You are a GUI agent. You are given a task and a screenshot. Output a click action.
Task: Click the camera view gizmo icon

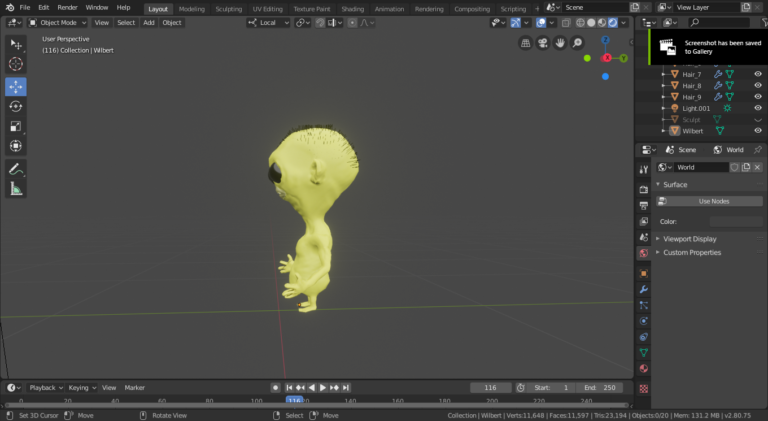[543, 43]
